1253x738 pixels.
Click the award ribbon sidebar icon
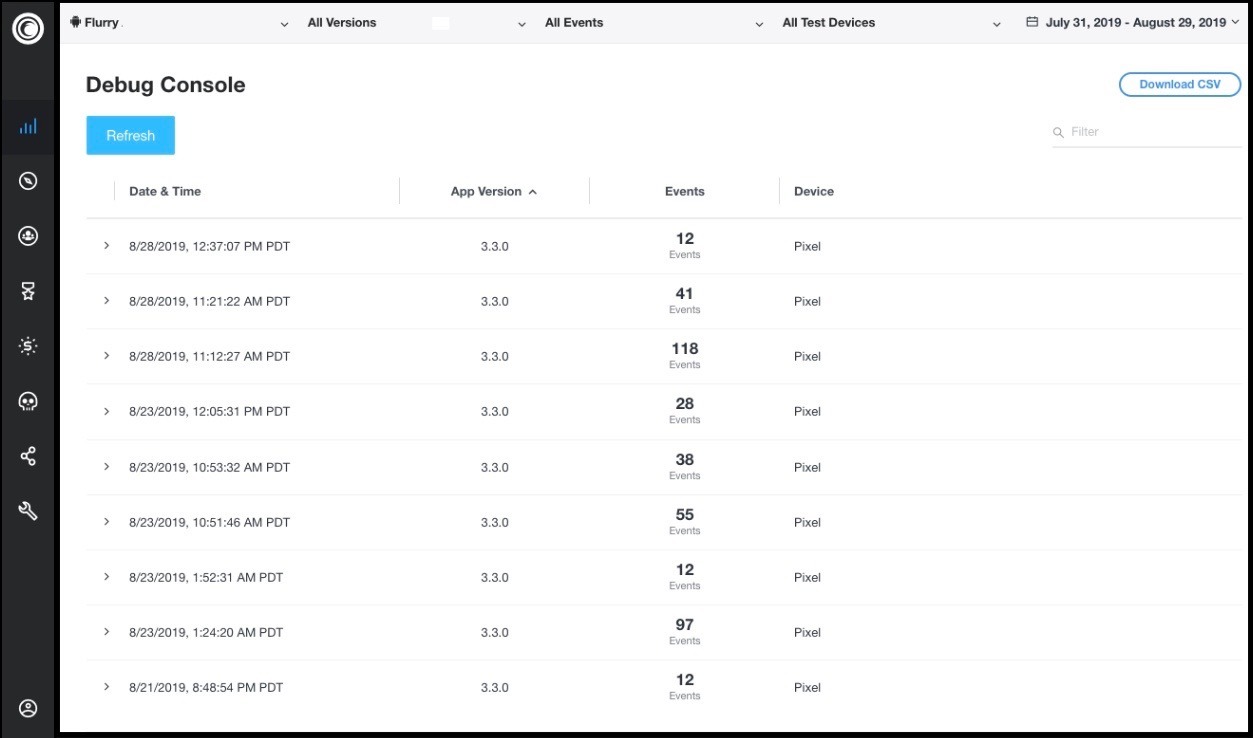[x=28, y=291]
